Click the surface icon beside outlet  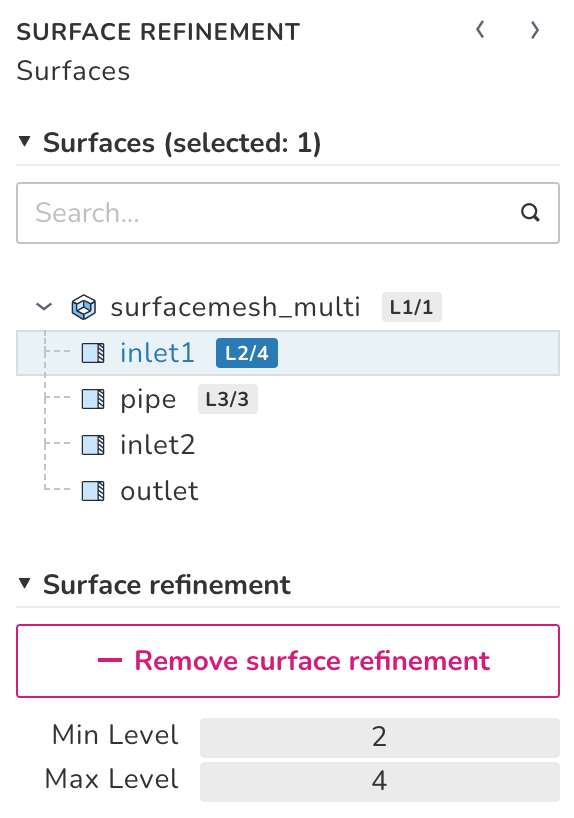pyautogui.click(x=93, y=491)
